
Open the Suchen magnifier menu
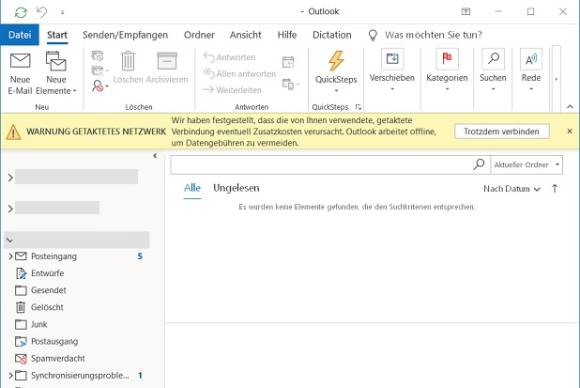(493, 70)
